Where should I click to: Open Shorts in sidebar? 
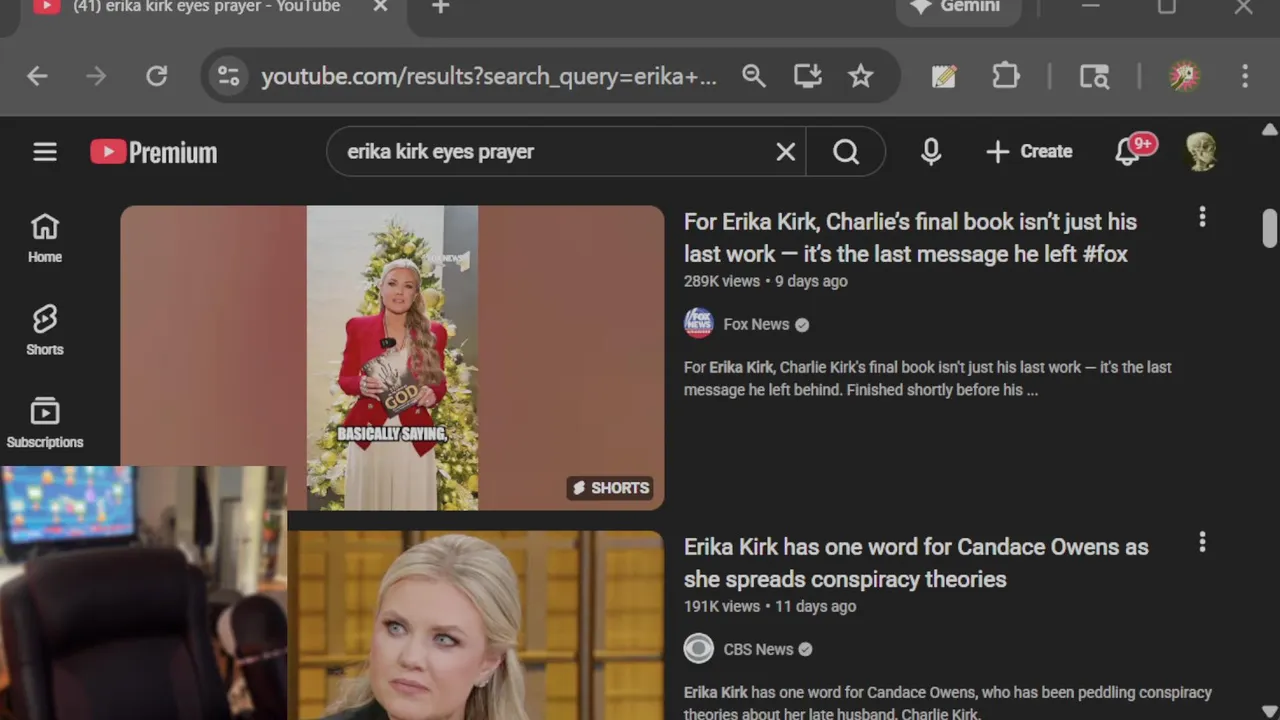45,331
